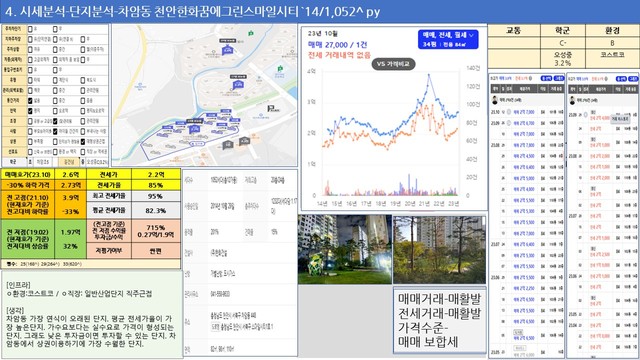Click the 오성중 3.2% cell
The height and width of the screenshot is (360, 640).
coord(563,58)
